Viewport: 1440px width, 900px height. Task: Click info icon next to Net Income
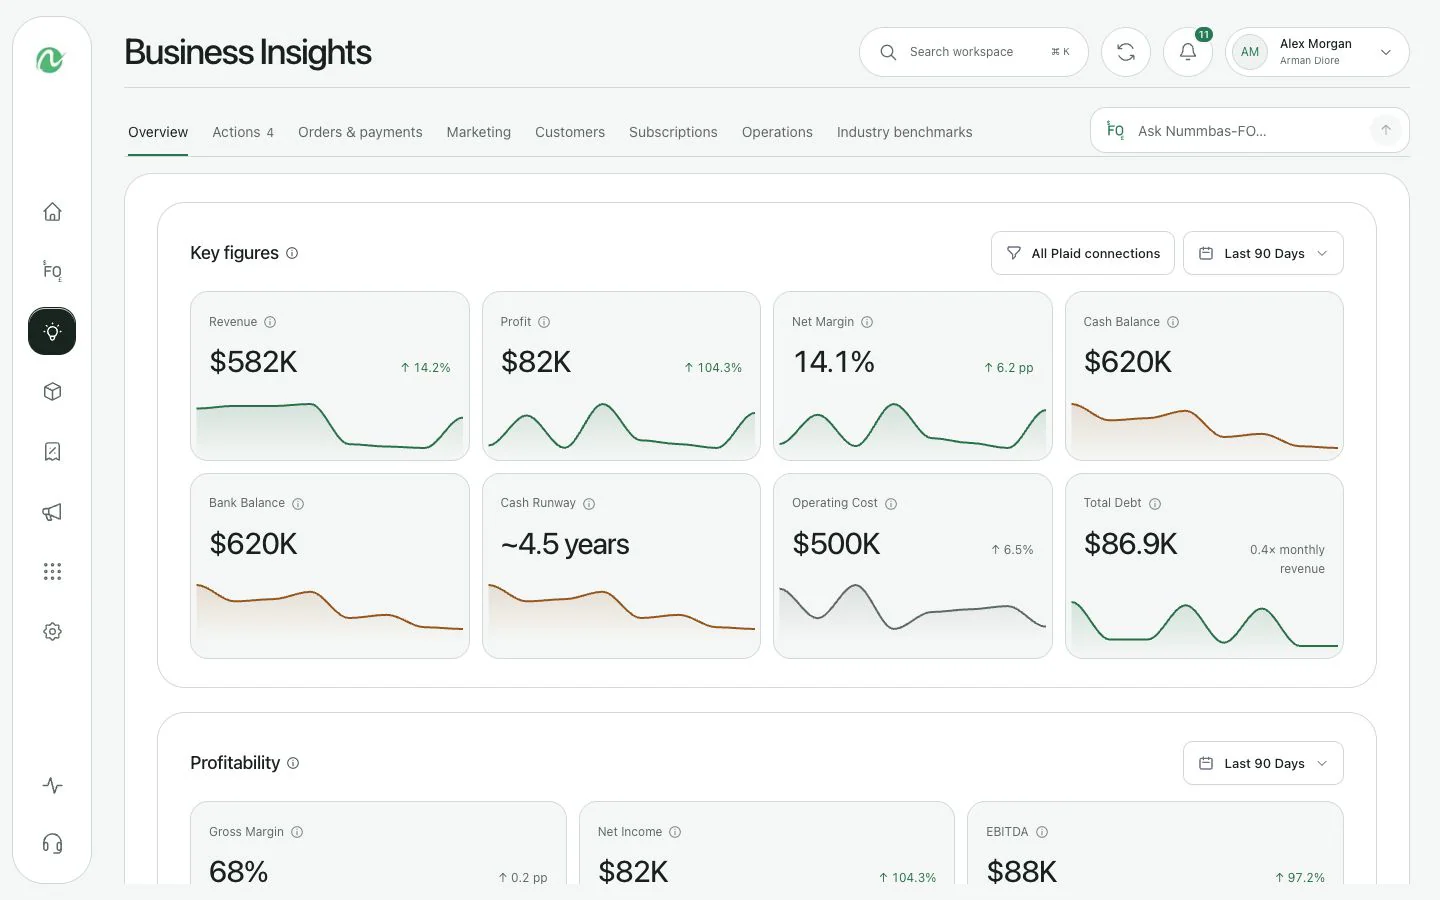[x=675, y=832]
